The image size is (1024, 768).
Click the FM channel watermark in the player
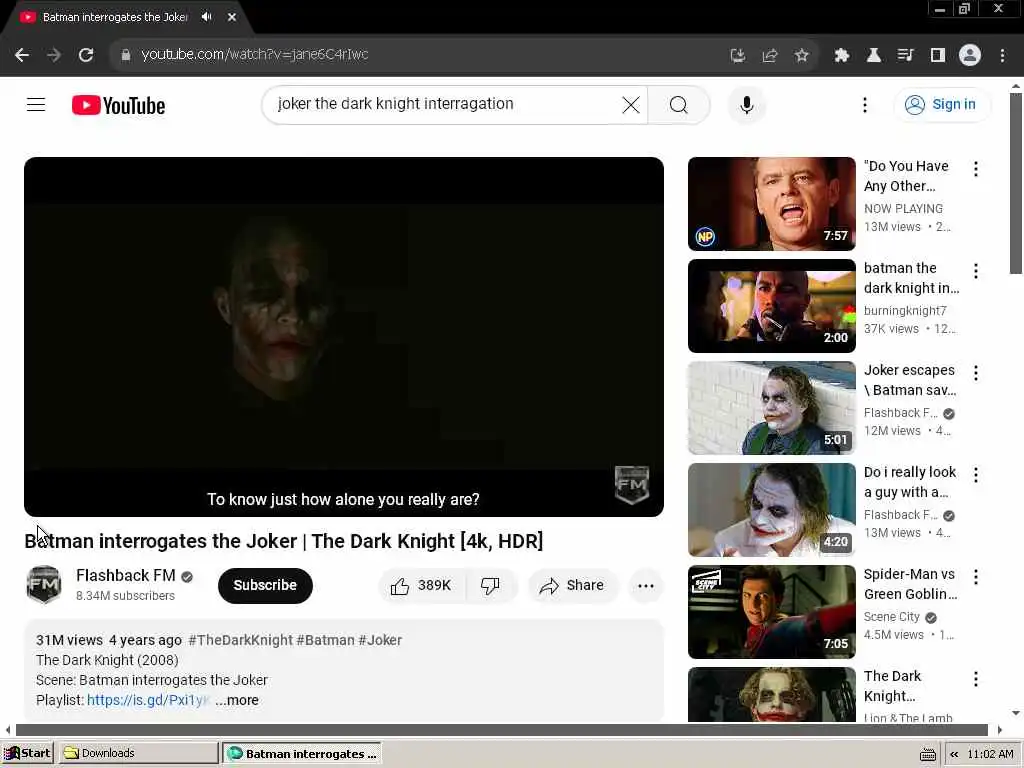click(x=632, y=485)
